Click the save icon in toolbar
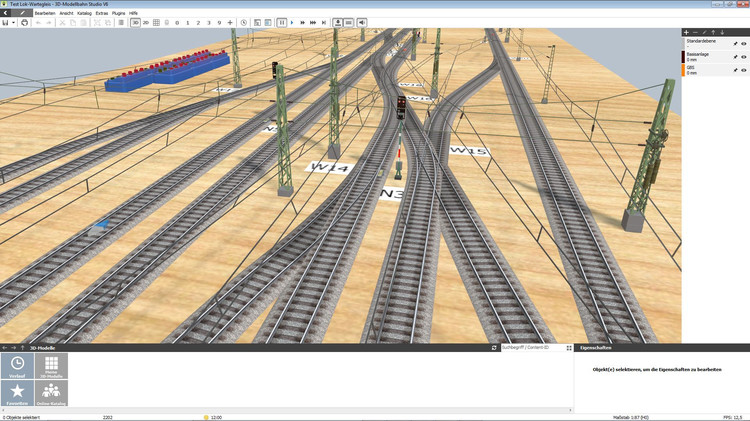Screen dimensions: 750x421 click(6, 22)
